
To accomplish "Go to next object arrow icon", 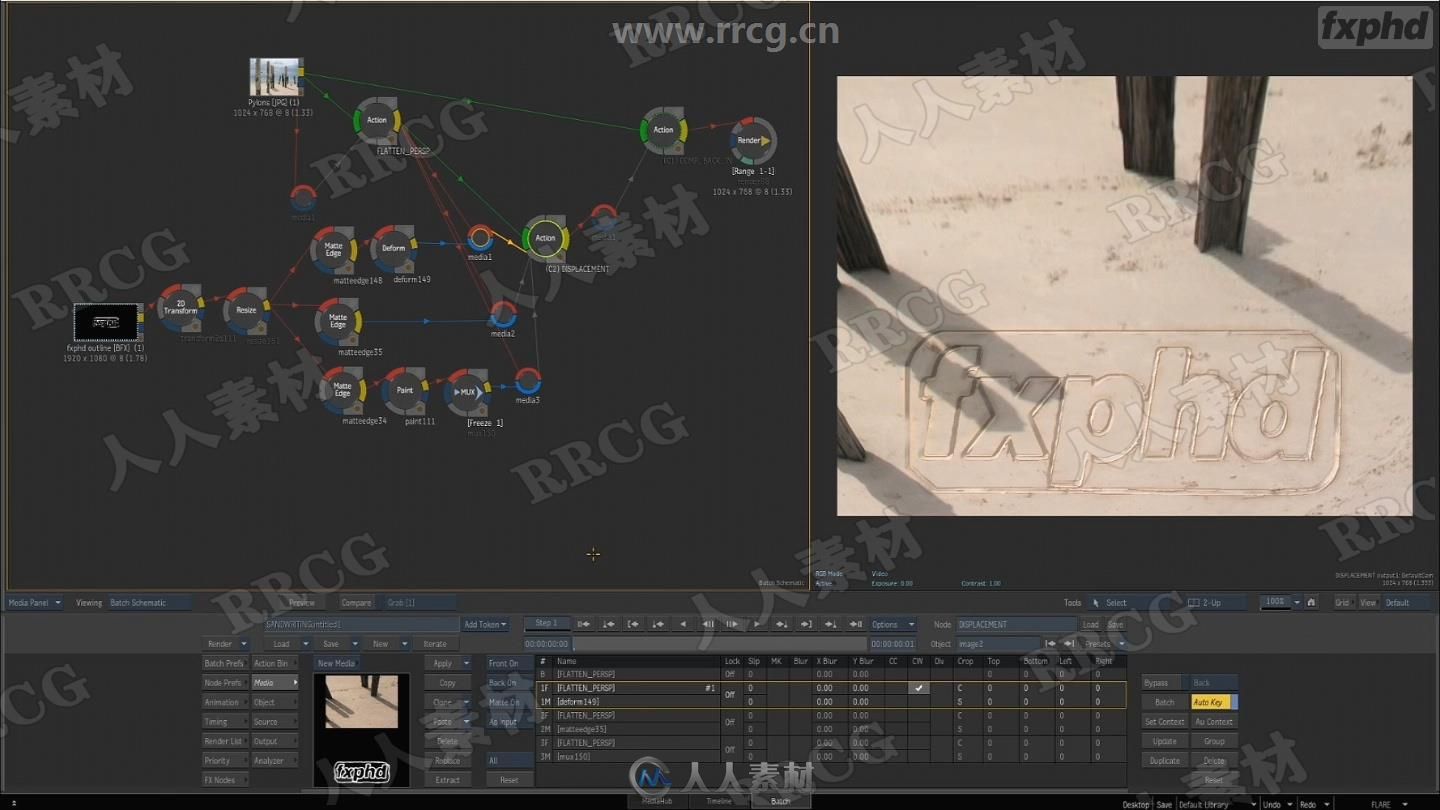I will tap(1070, 644).
